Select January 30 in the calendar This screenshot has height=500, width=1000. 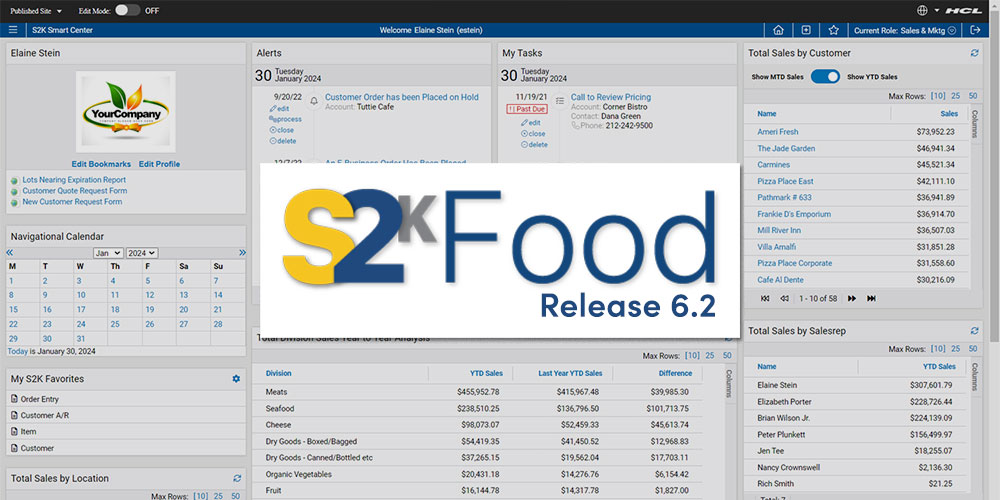click(47, 339)
